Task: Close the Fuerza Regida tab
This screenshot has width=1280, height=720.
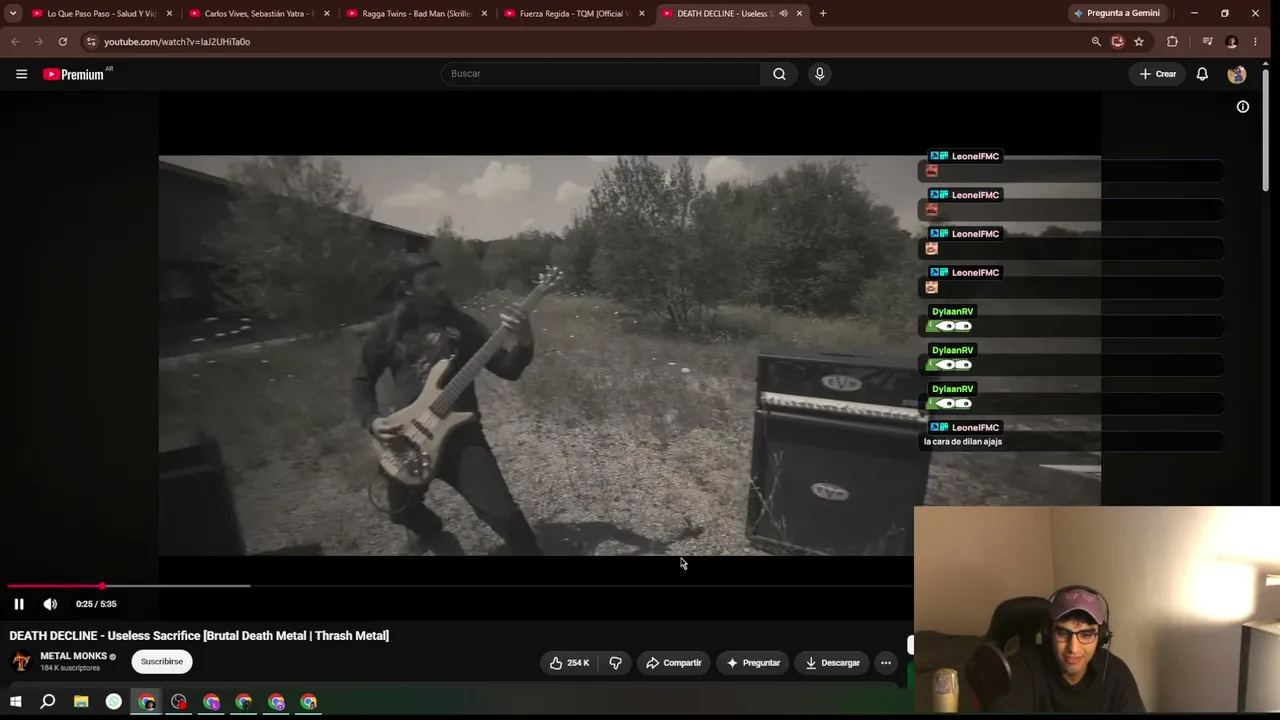Action: (641, 14)
